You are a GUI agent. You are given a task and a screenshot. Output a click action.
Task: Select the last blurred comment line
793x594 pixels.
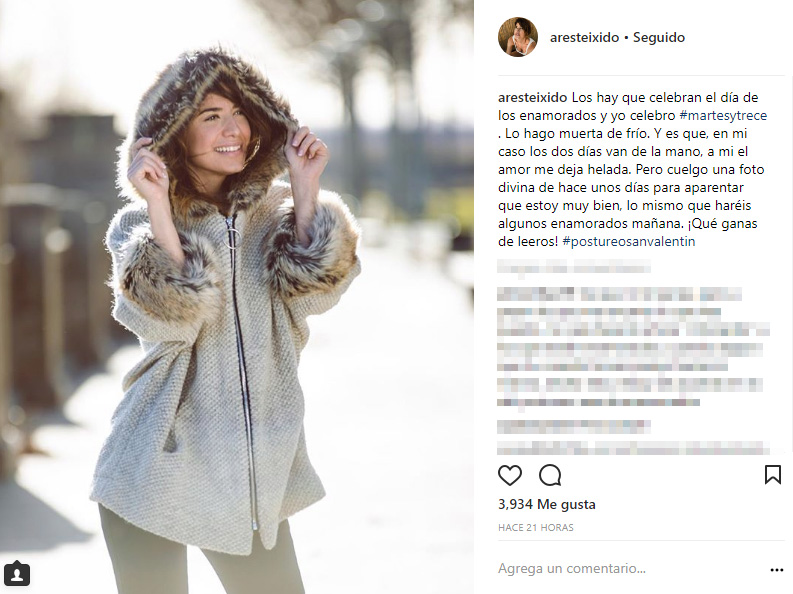633,447
